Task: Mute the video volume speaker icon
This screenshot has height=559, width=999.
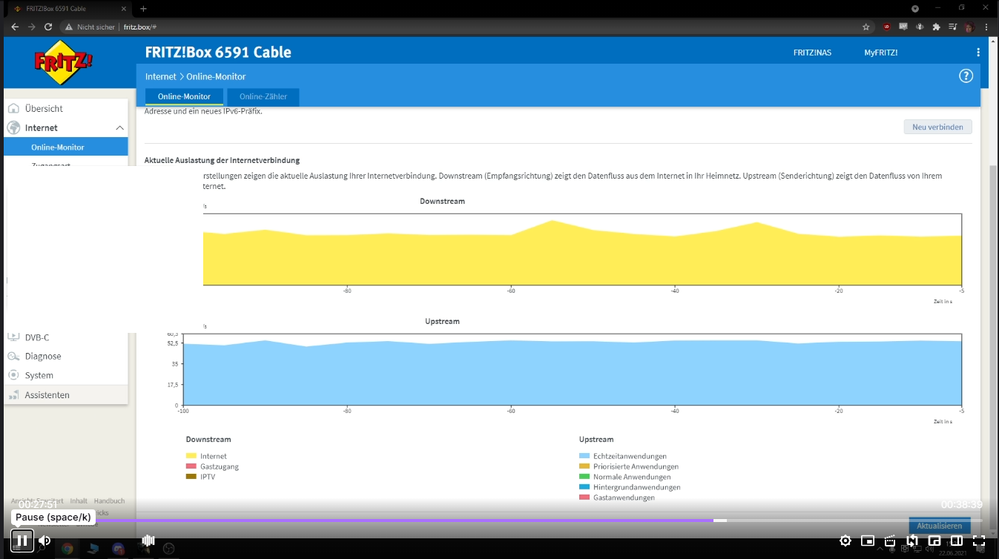Action: (45, 541)
